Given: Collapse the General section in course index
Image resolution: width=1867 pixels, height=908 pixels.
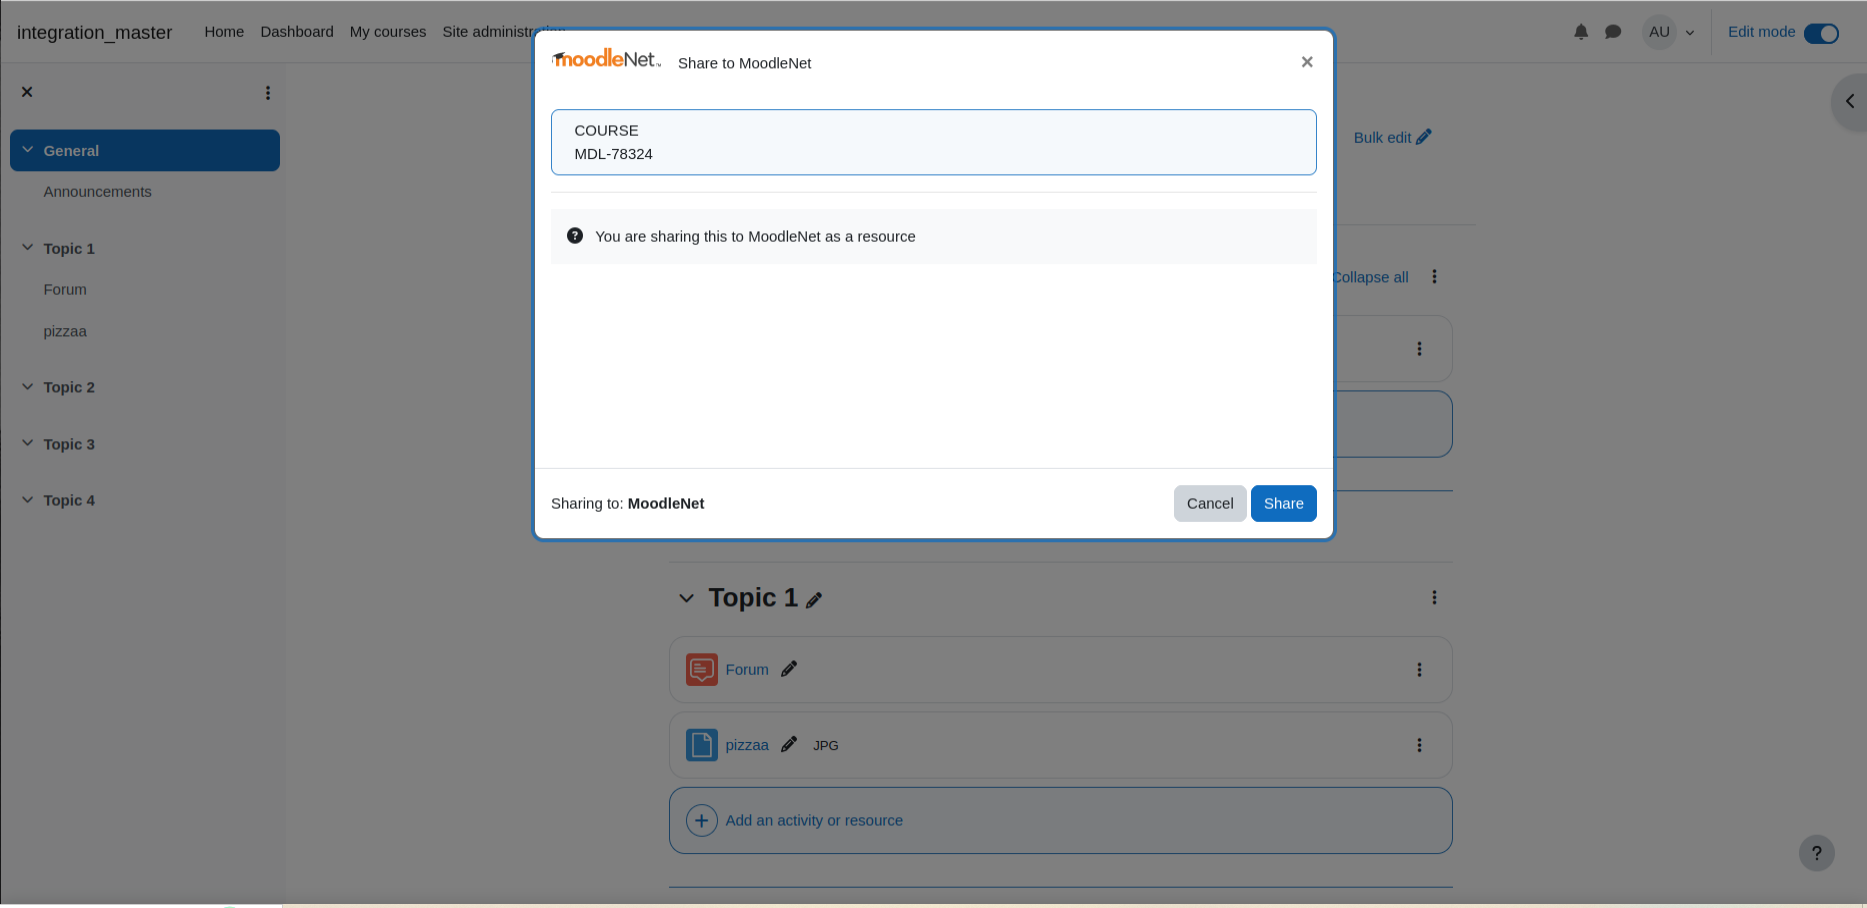Looking at the screenshot, I should pyautogui.click(x=28, y=150).
